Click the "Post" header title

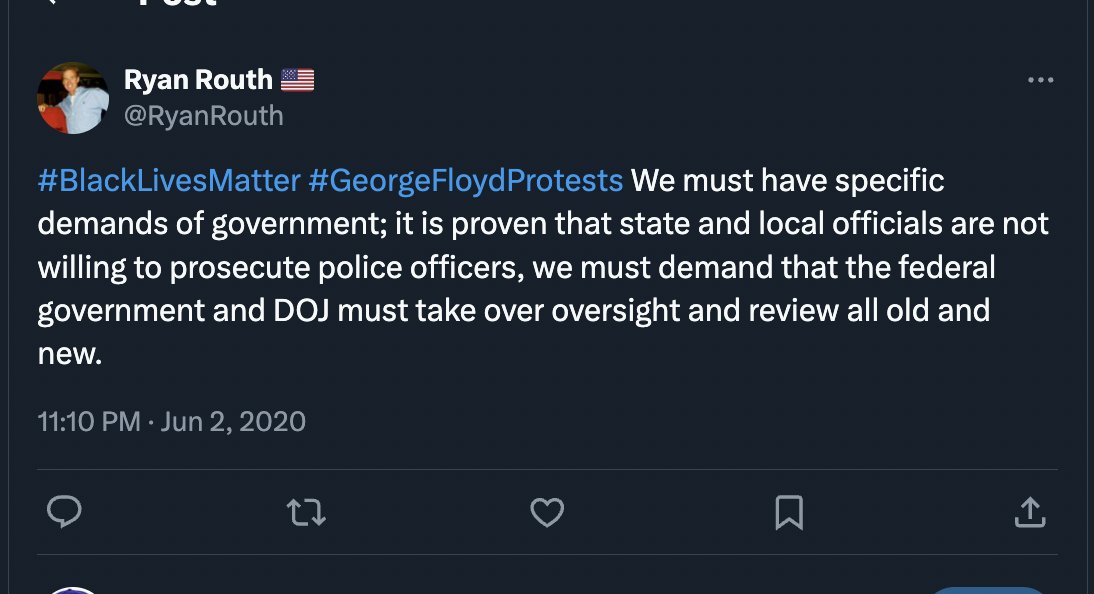coord(178,3)
